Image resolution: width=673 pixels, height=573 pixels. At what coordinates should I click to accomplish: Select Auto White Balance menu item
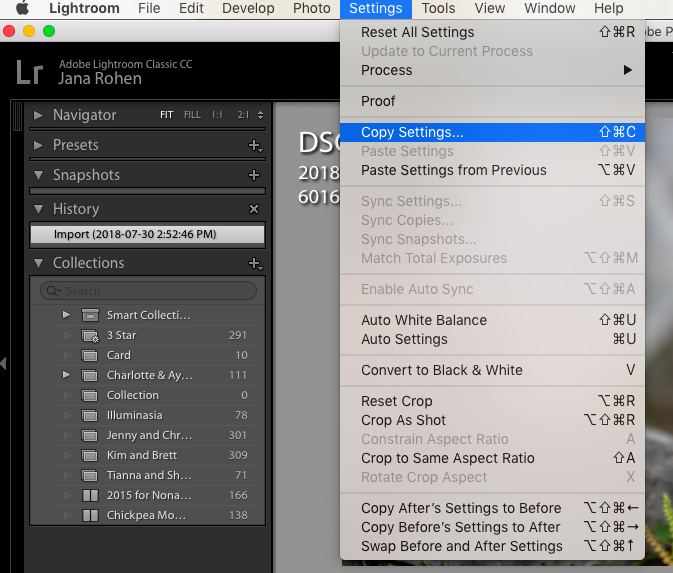point(424,320)
